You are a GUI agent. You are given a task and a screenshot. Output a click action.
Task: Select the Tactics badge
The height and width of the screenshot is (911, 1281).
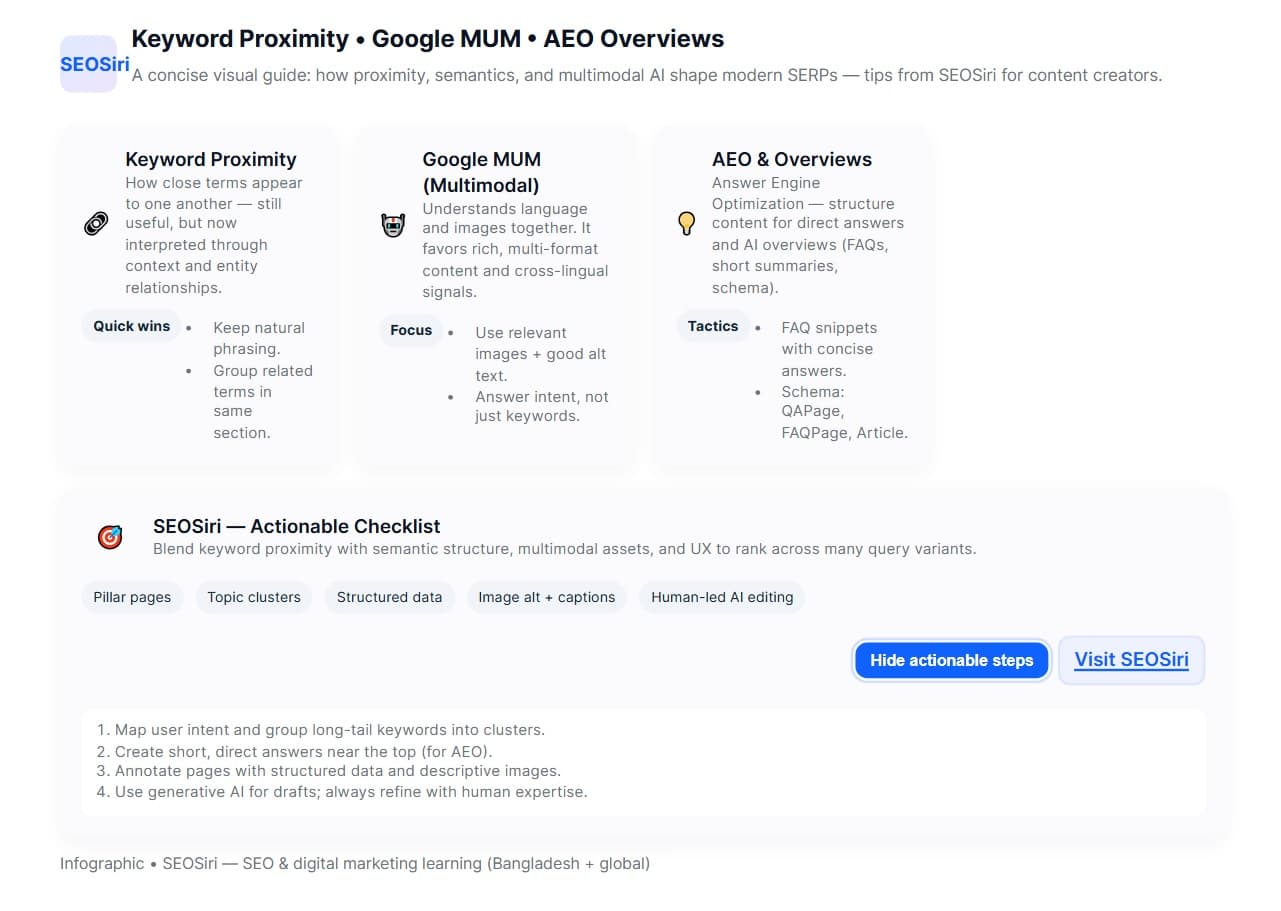click(x=713, y=326)
